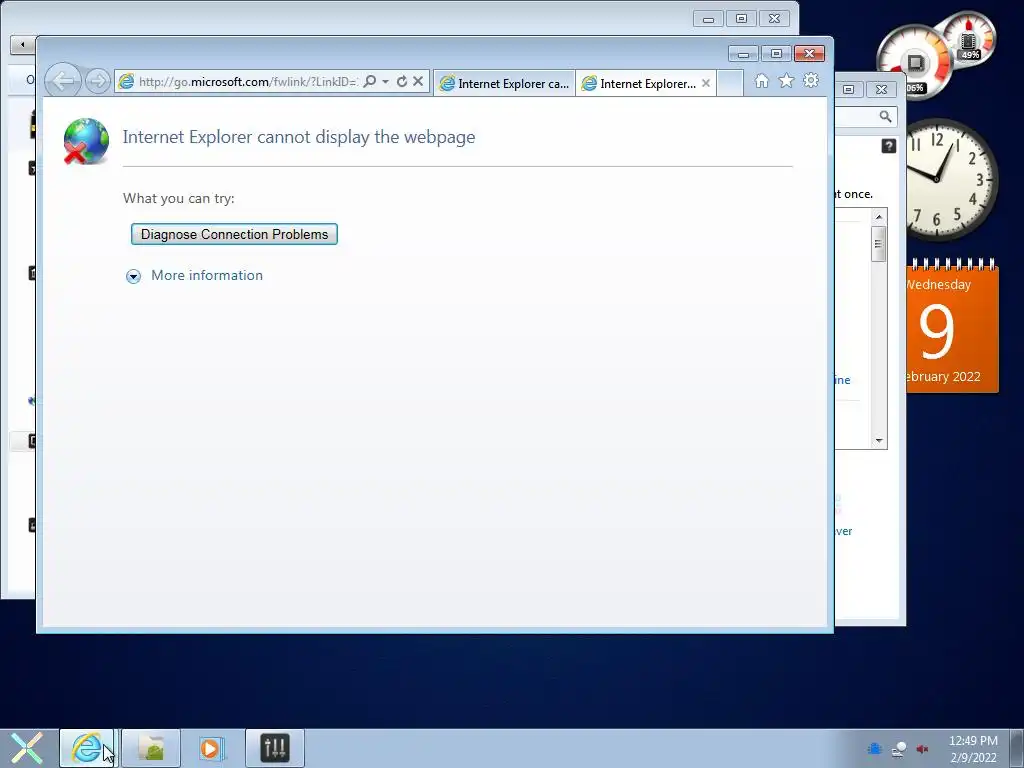Click the blue bug tray icon
This screenshot has height=768, width=1024.
(x=875, y=749)
